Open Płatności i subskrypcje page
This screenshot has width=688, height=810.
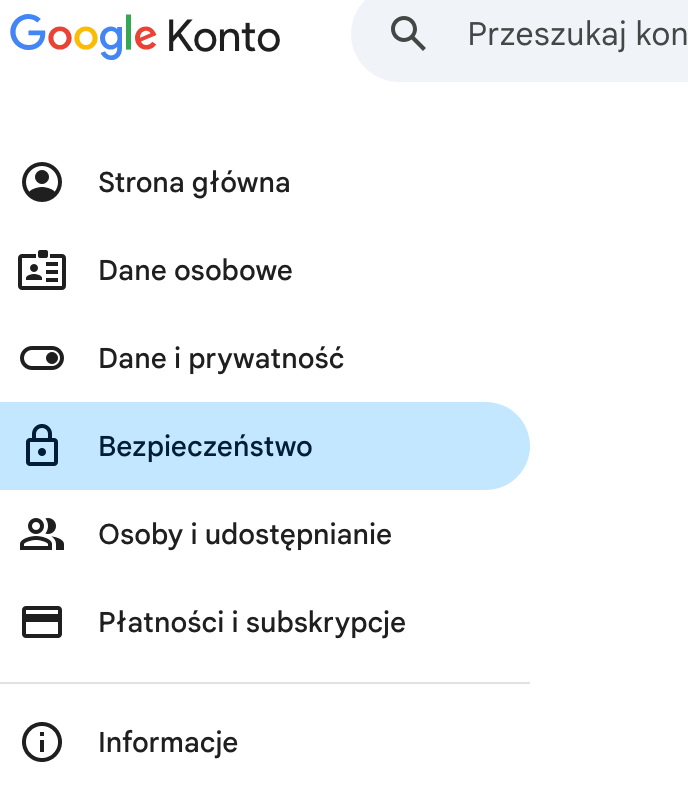(251, 622)
